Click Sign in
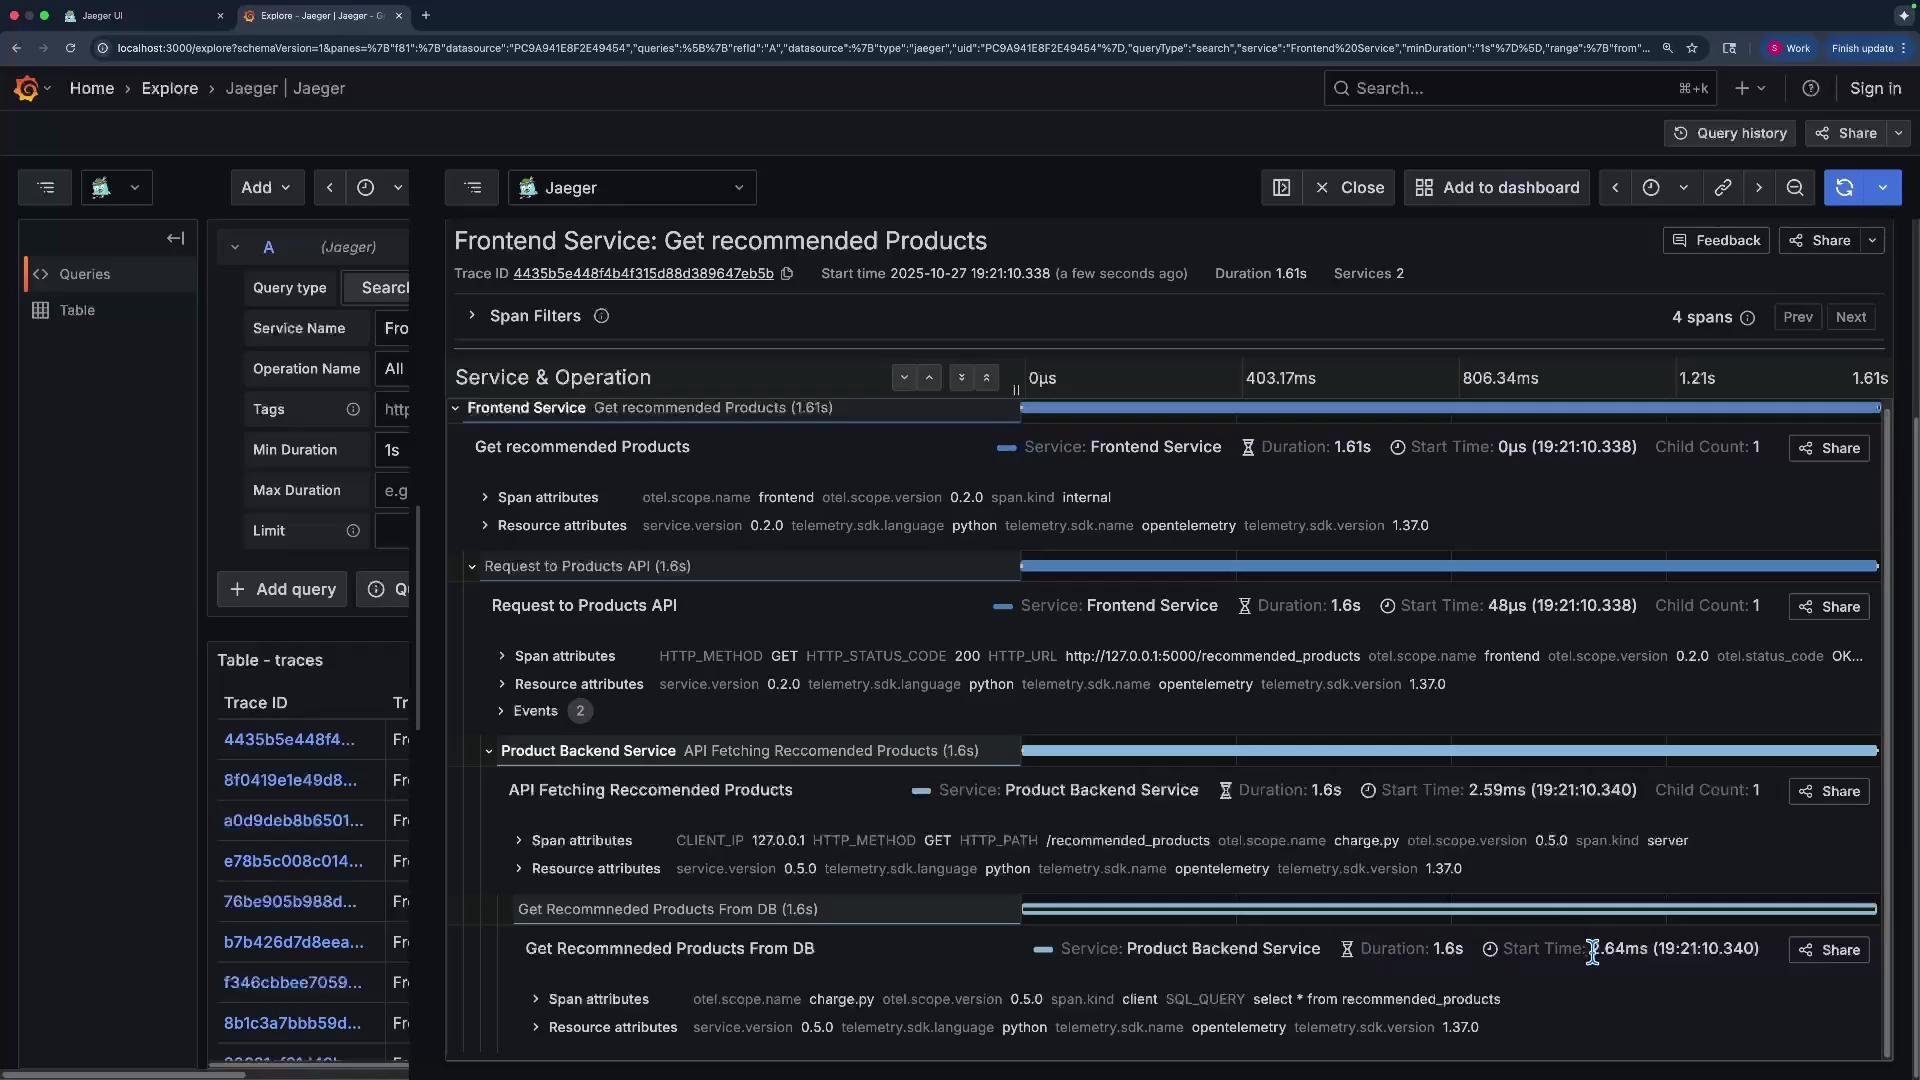Viewport: 1920px width, 1080px height. [x=1875, y=89]
